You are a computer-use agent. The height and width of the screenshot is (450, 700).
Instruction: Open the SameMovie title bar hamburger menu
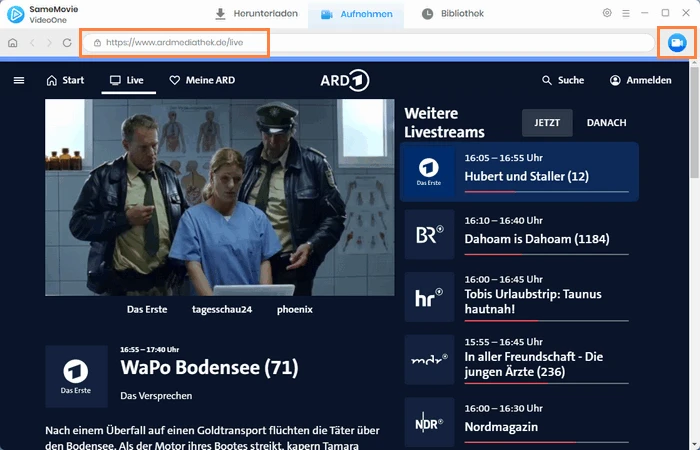point(626,13)
